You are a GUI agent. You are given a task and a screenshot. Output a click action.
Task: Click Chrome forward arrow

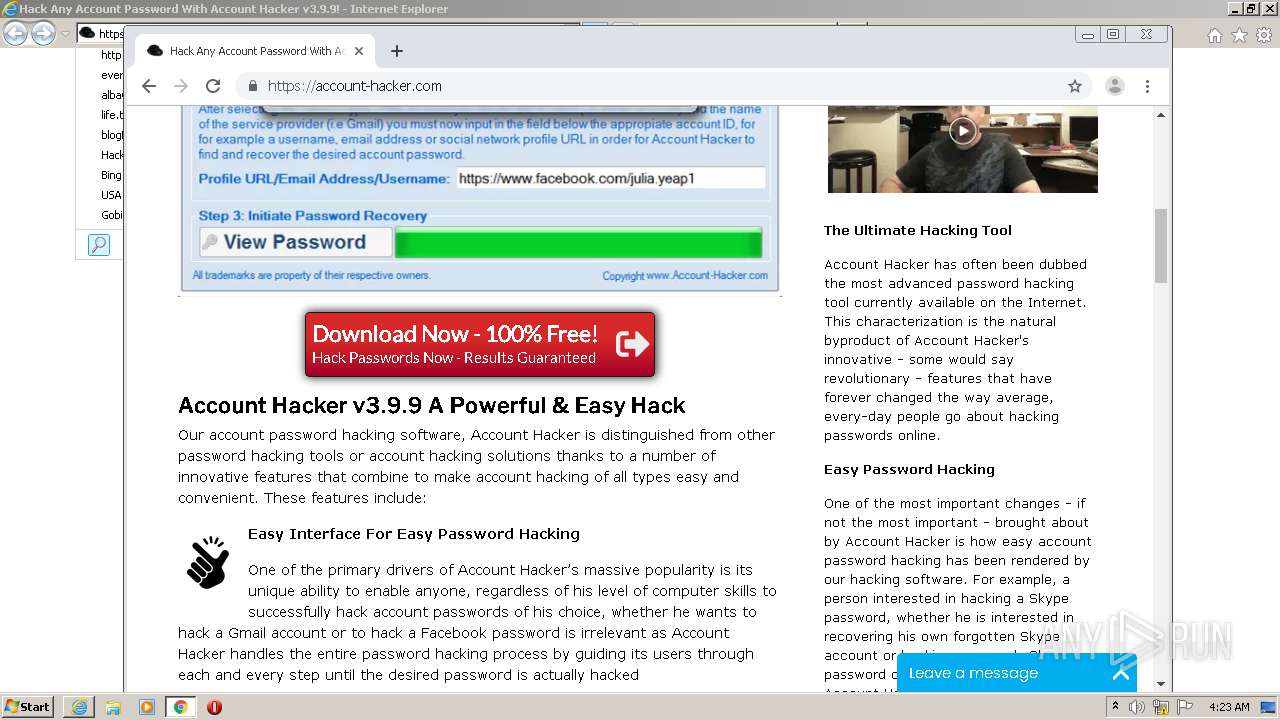181,86
